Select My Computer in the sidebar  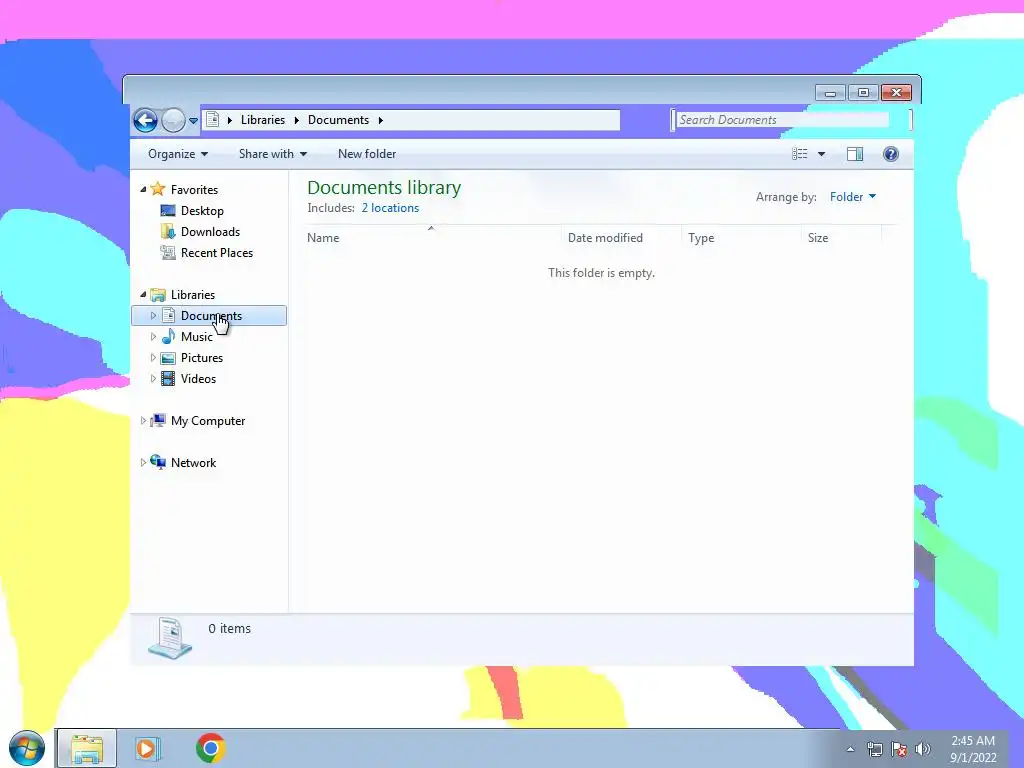click(x=208, y=421)
